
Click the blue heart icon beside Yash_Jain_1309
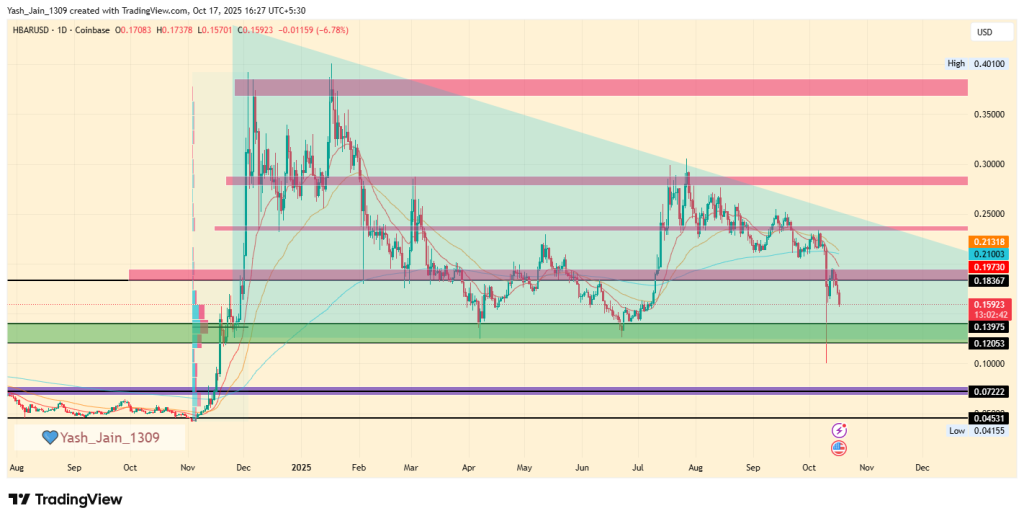[48, 437]
